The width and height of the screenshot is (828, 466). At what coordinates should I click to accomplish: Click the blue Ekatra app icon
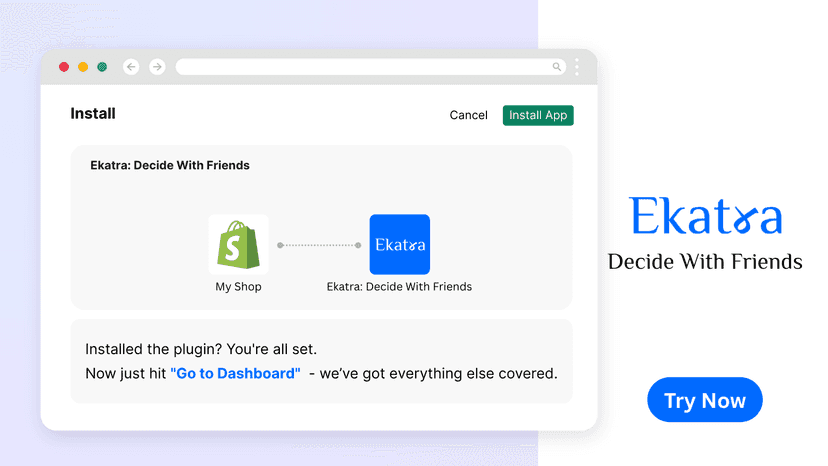pos(400,245)
